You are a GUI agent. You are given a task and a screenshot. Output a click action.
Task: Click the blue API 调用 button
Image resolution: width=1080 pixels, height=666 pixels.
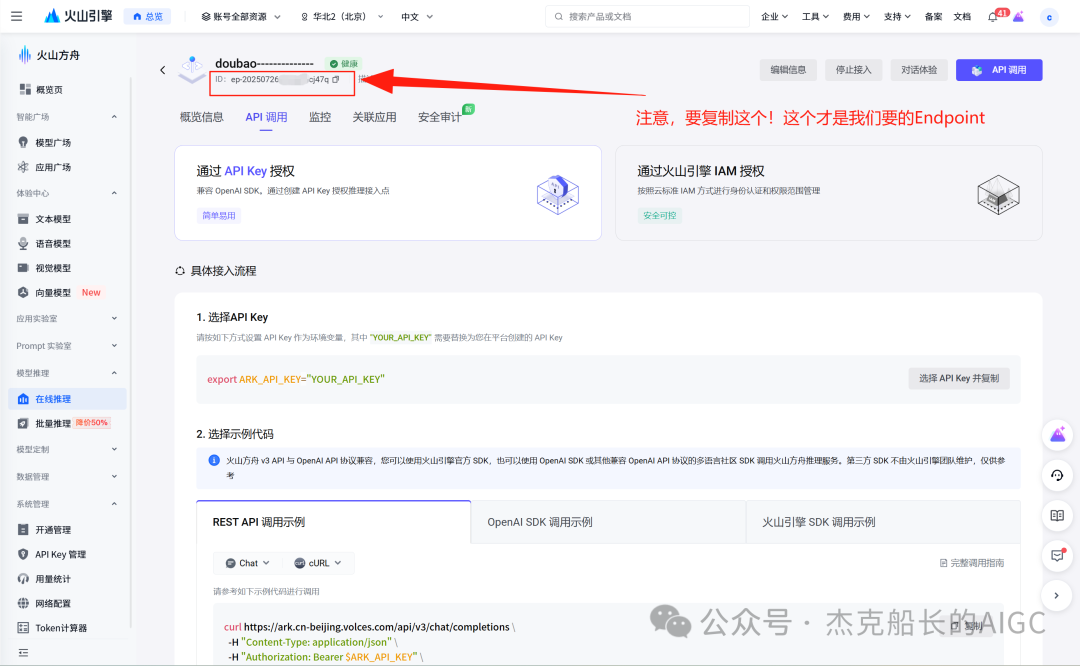[999, 70]
